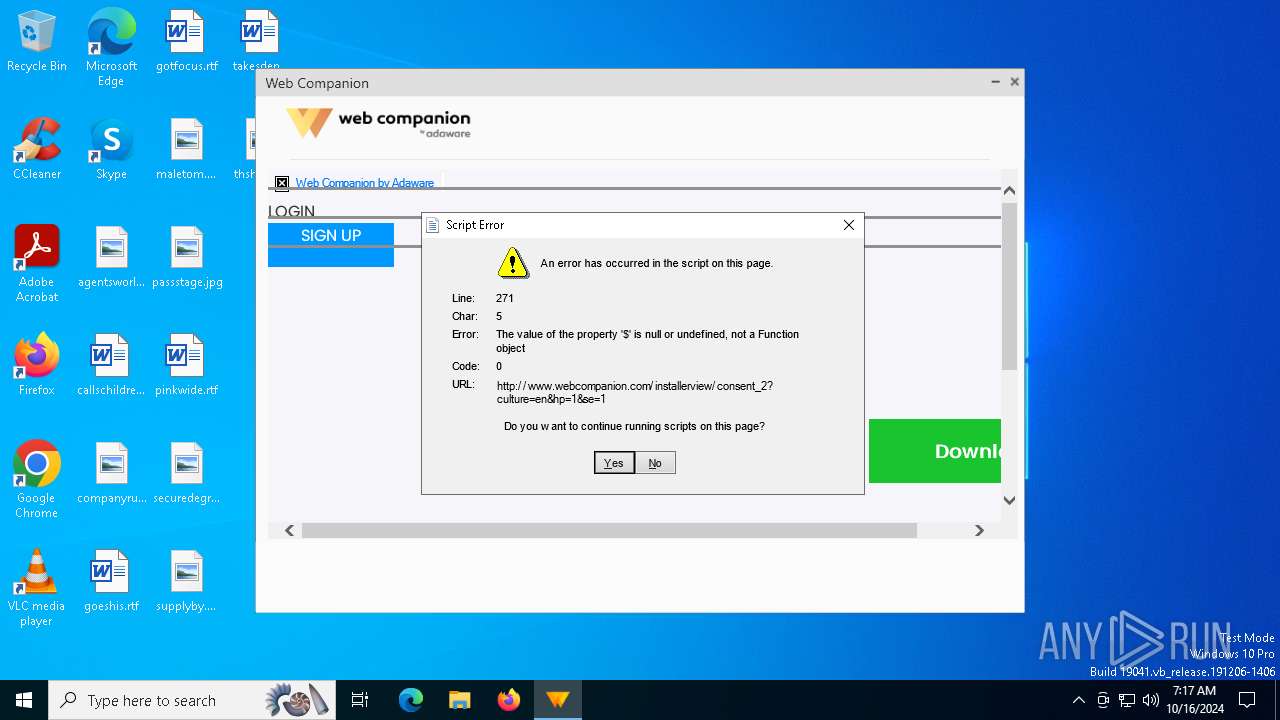The width and height of the screenshot is (1280, 720).
Task: Select passstage.jpg on the desktop
Action: (x=186, y=258)
